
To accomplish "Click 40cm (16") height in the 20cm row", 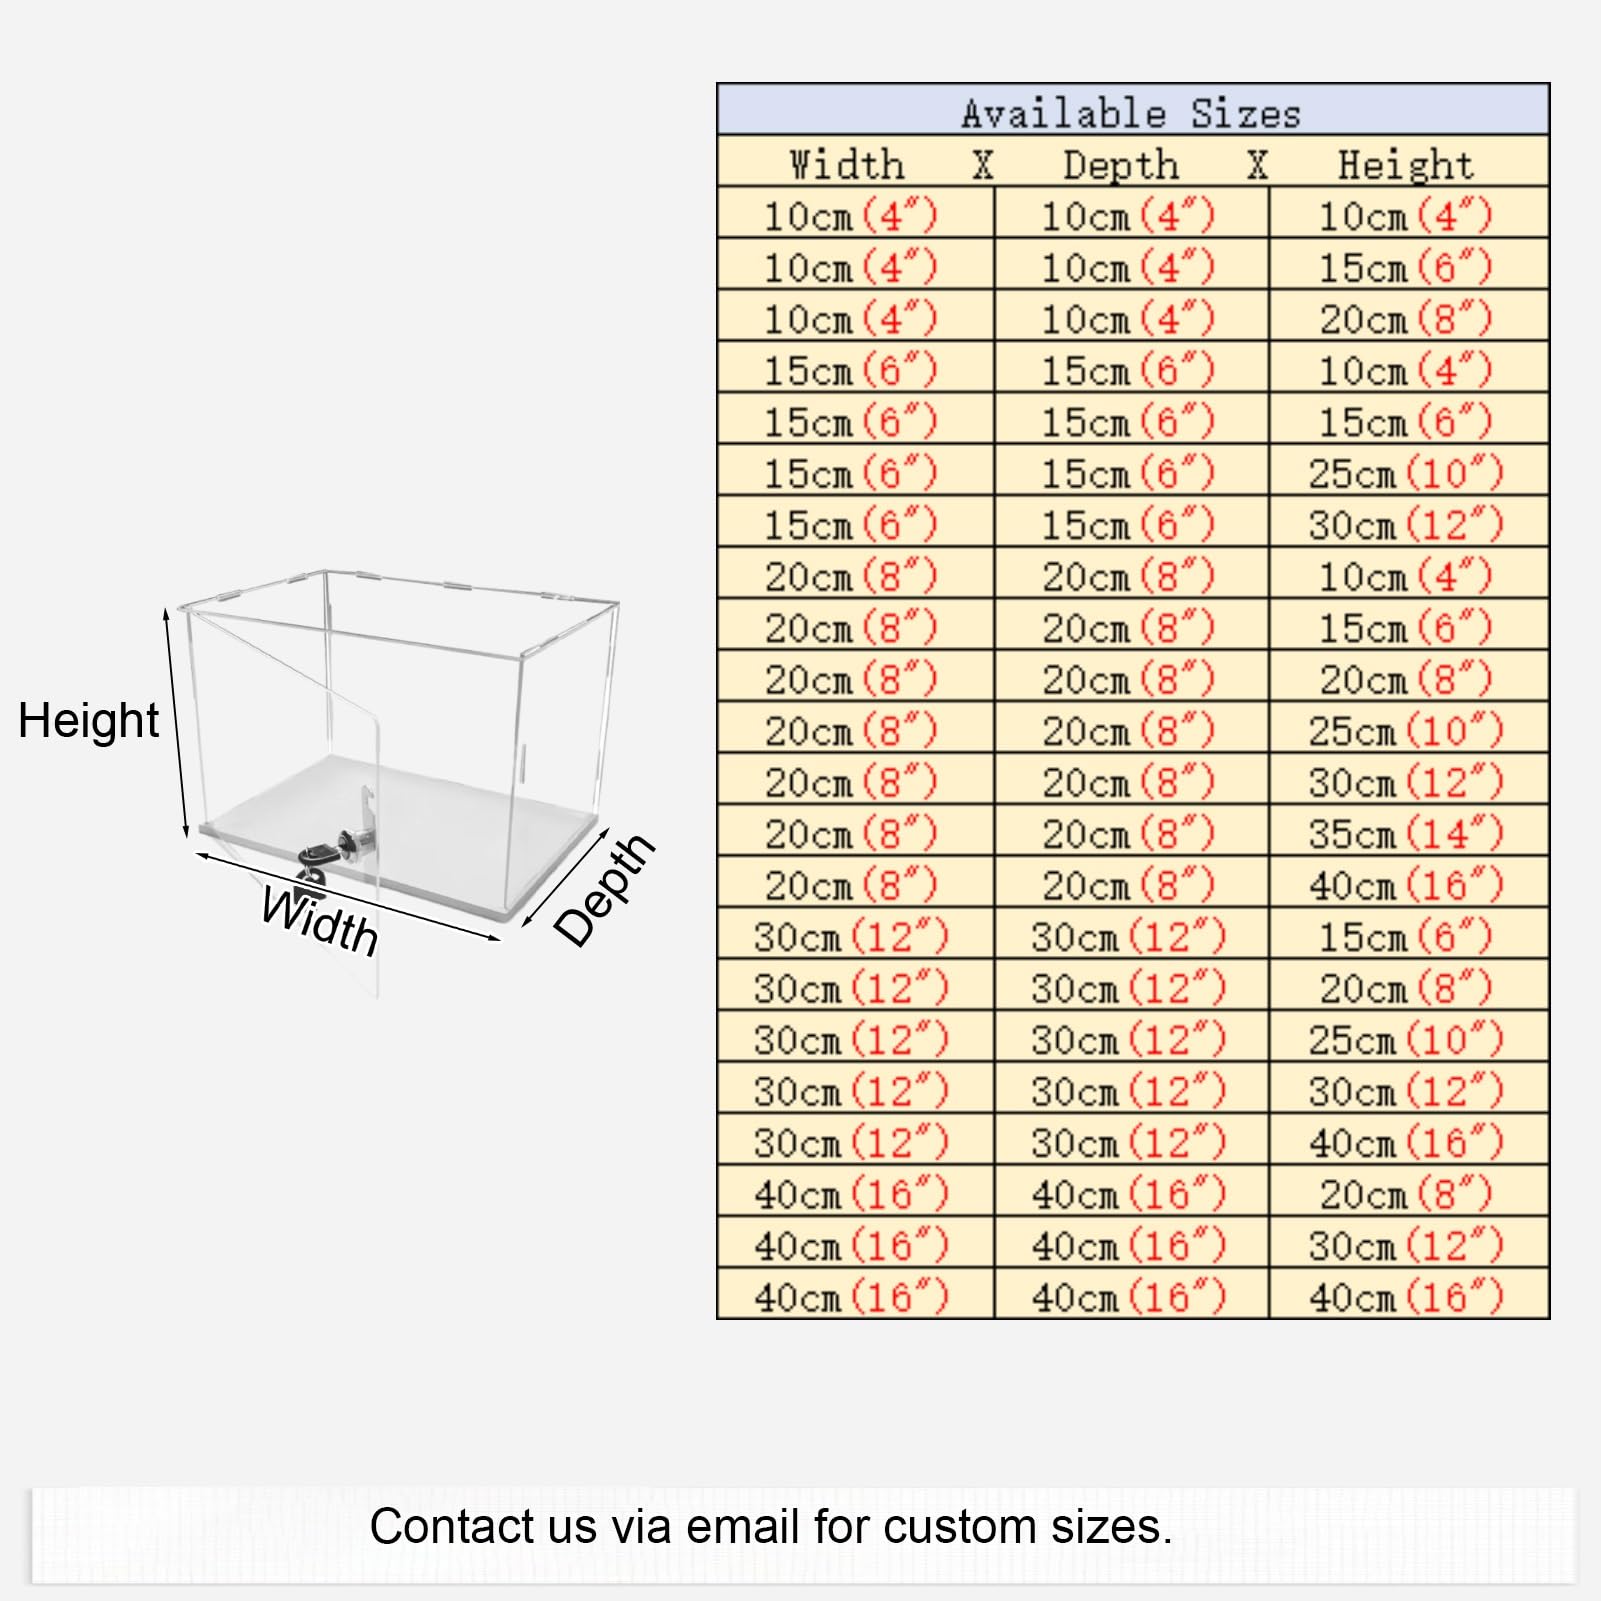I will click(x=1405, y=885).
